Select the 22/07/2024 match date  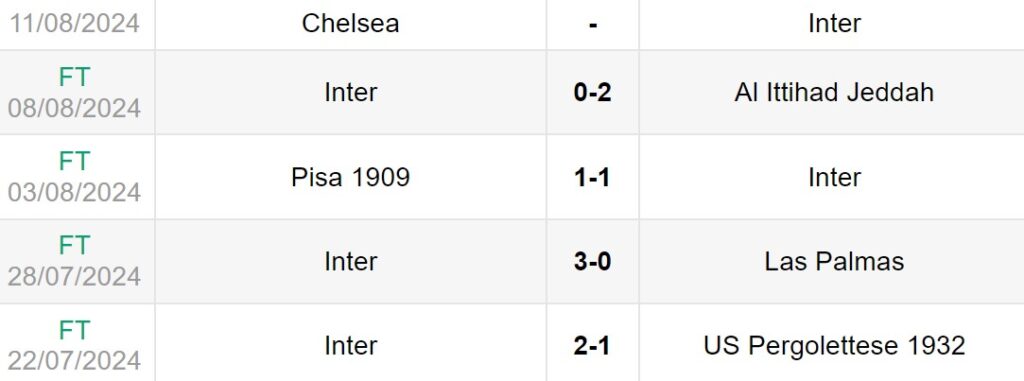coord(74,361)
